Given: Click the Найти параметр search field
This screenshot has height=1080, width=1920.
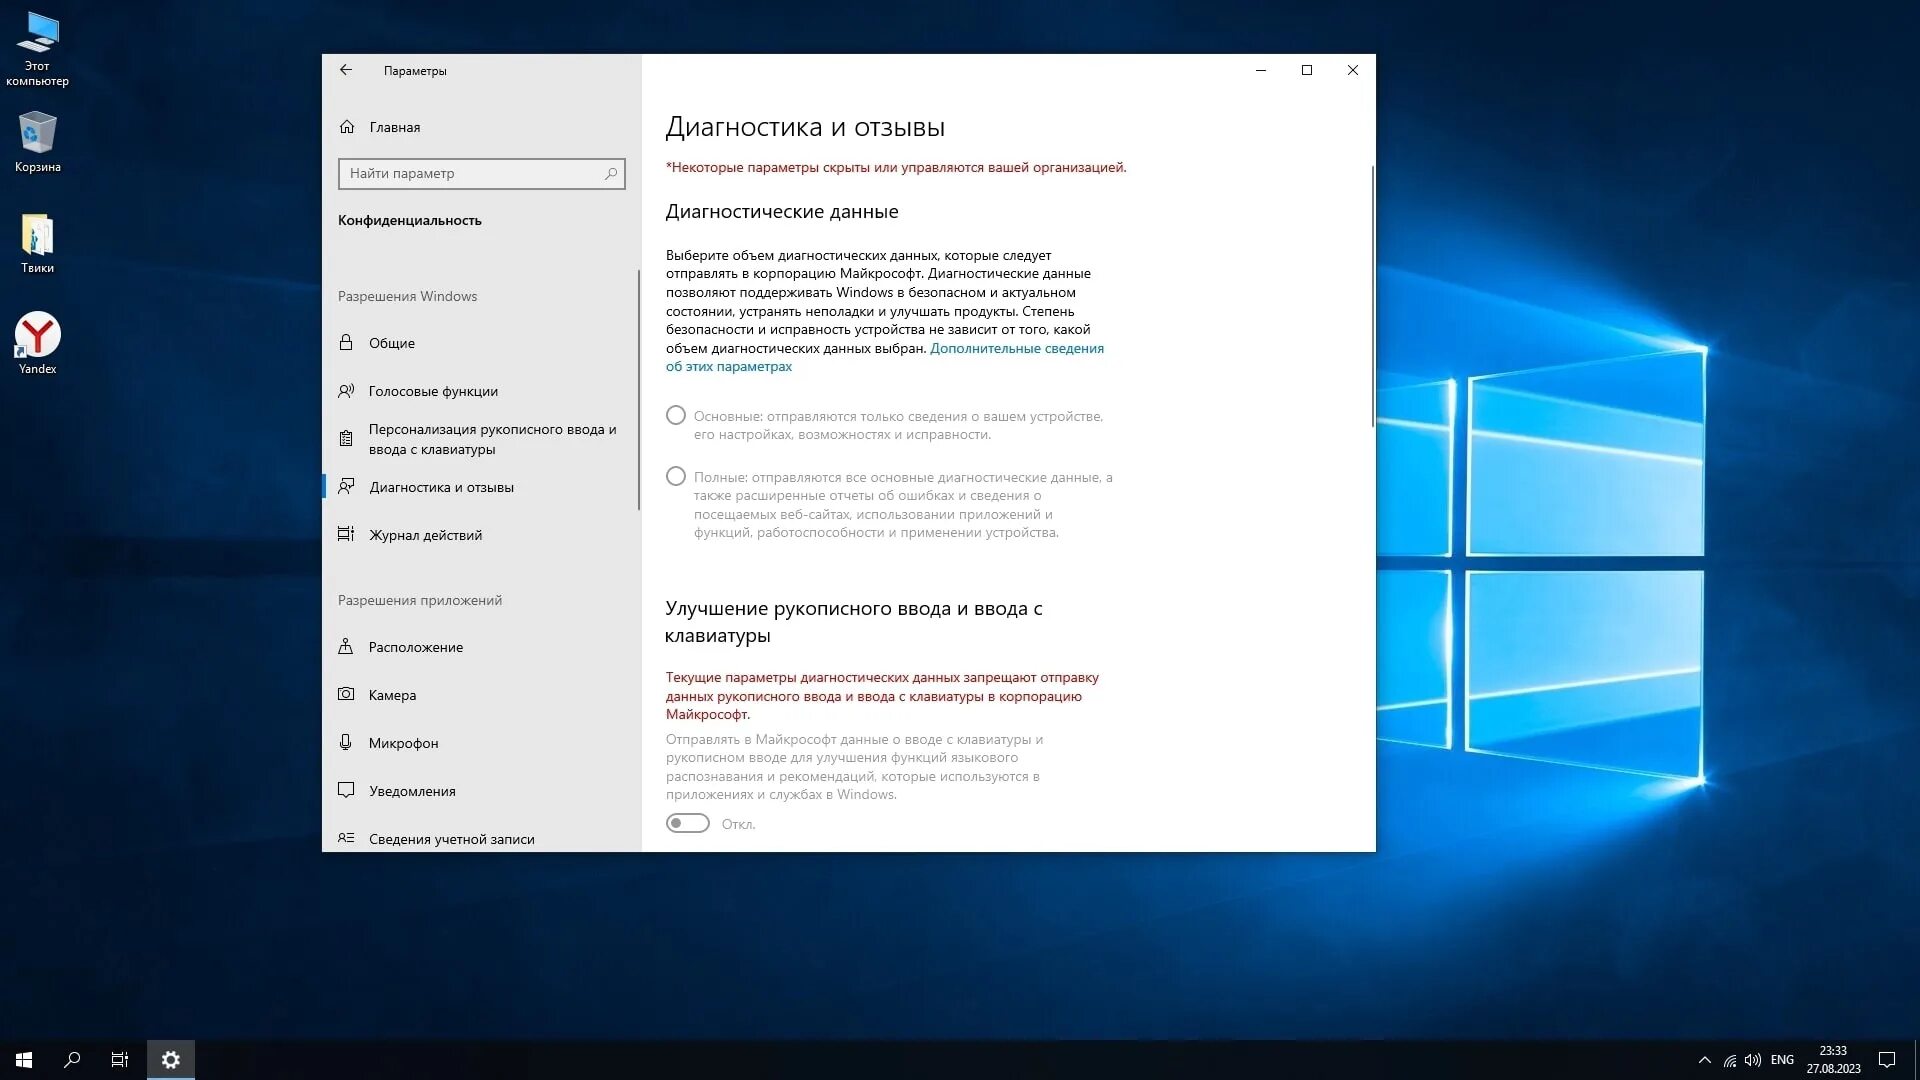Looking at the screenshot, I should [482, 173].
